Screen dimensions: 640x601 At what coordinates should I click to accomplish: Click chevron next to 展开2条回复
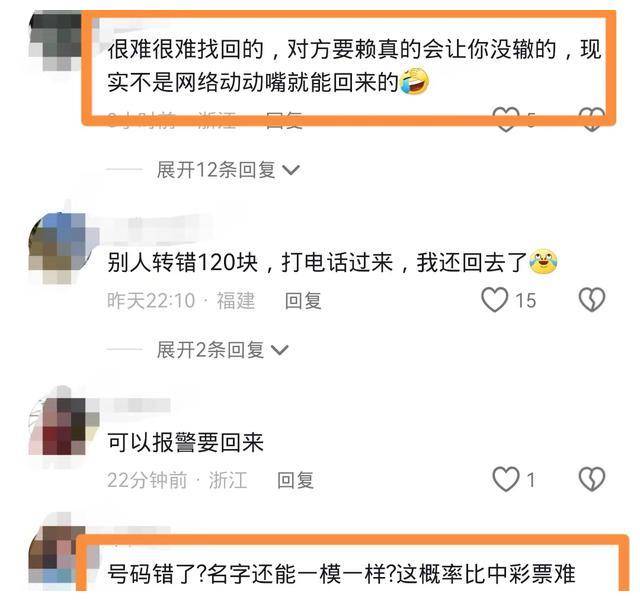(280, 350)
